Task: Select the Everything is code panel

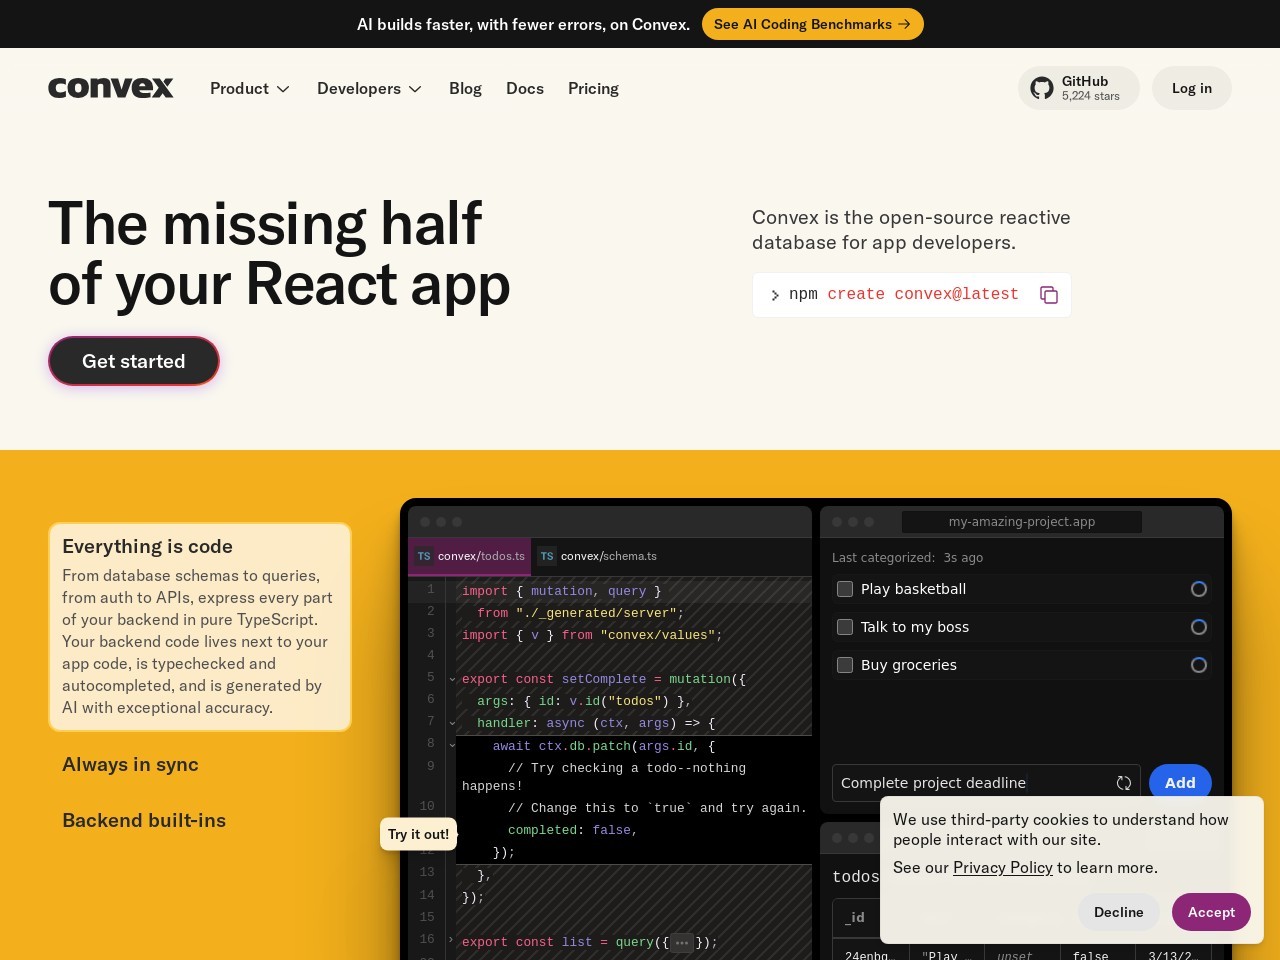Action: click(200, 627)
